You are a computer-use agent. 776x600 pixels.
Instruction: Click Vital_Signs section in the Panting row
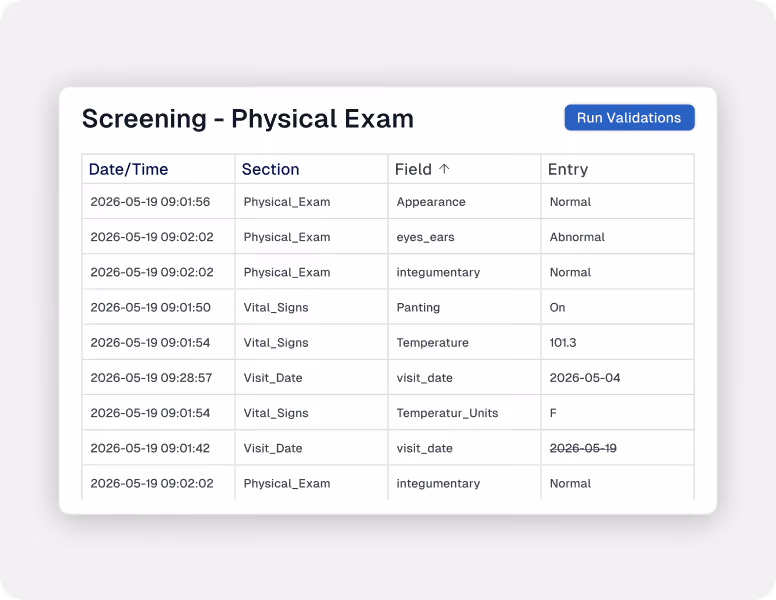276,307
